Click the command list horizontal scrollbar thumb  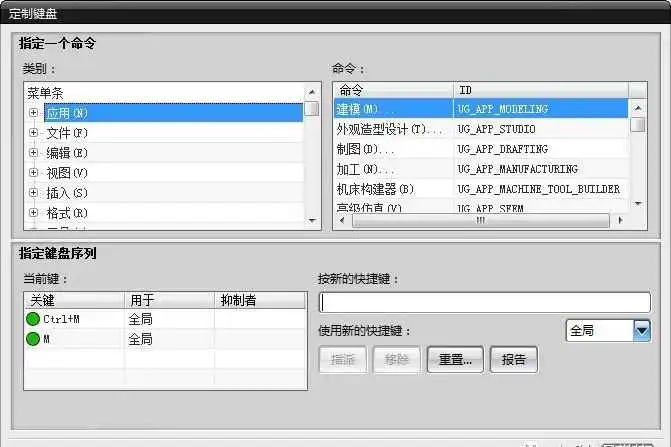pos(481,221)
